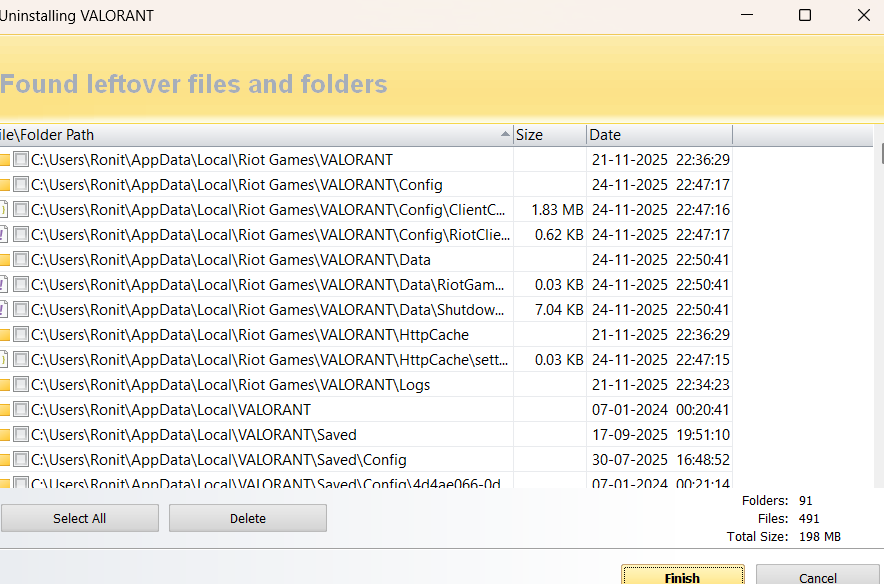Maximize the Uninstalling VALORANT window
The height and width of the screenshot is (584, 884).
(x=805, y=15)
